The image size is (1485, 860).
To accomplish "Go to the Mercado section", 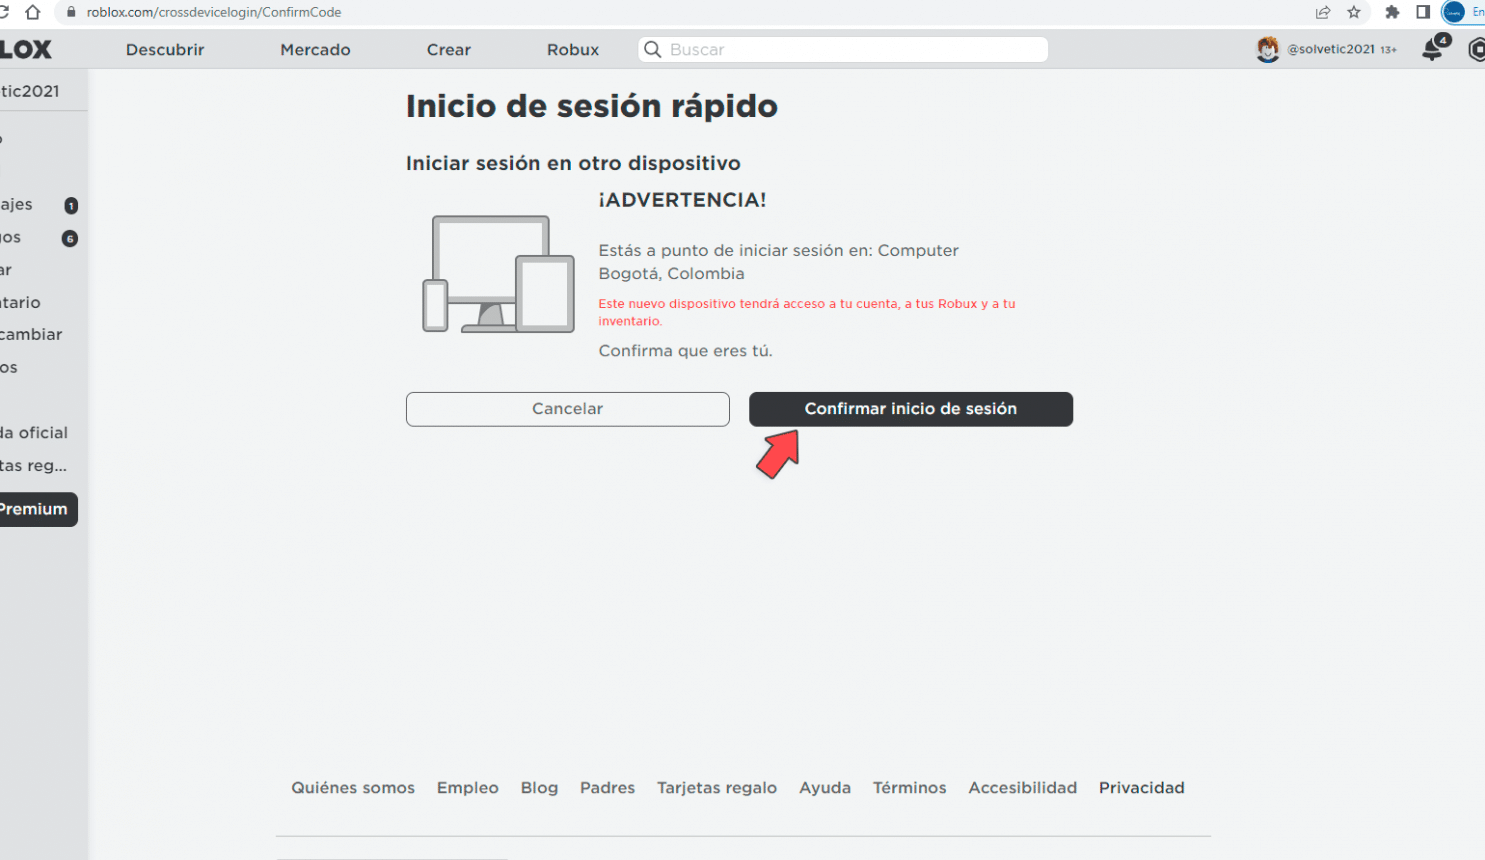I will [x=315, y=49].
